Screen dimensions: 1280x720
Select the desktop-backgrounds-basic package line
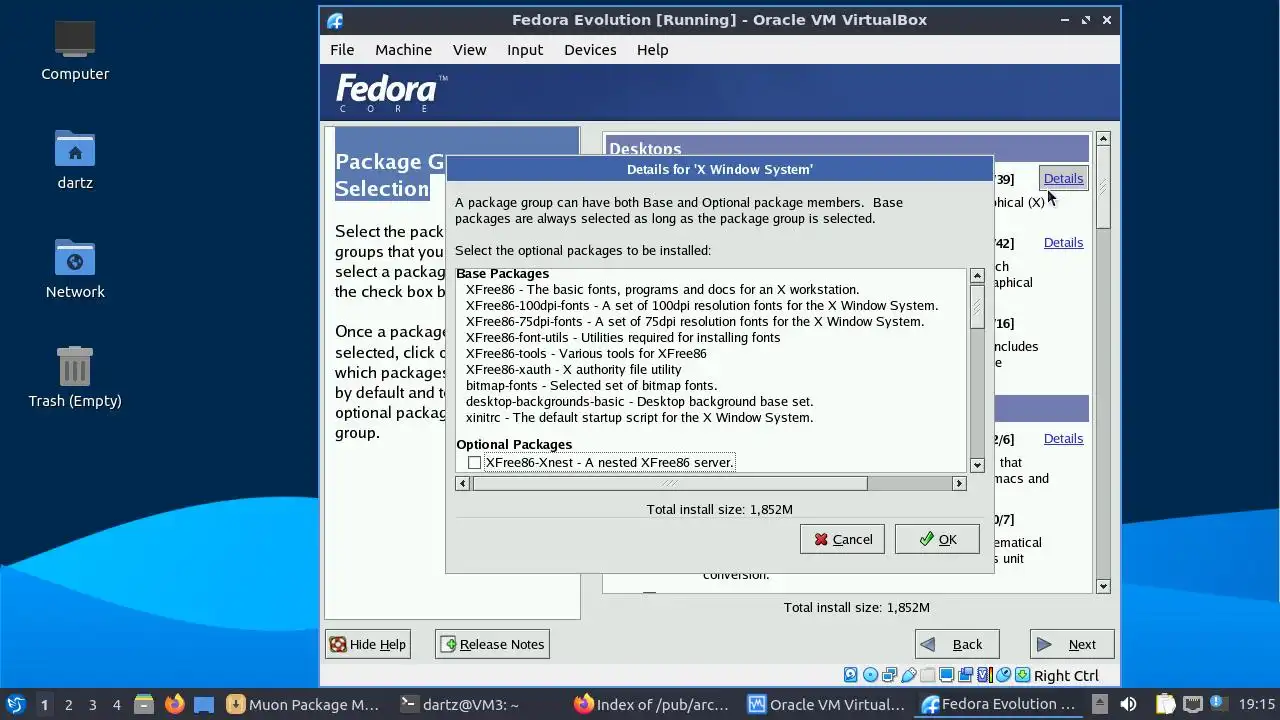[639, 401]
